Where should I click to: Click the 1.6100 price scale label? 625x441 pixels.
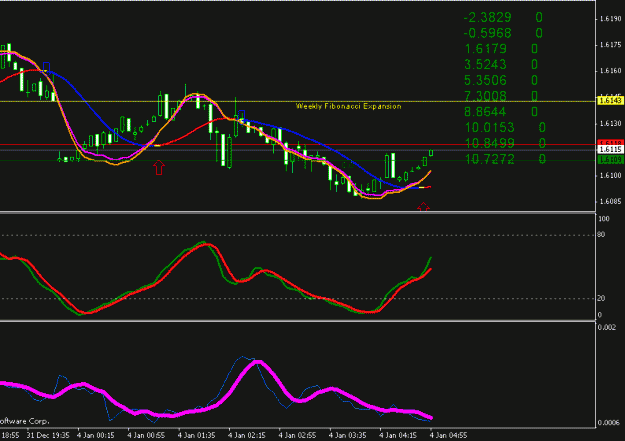pos(610,175)
